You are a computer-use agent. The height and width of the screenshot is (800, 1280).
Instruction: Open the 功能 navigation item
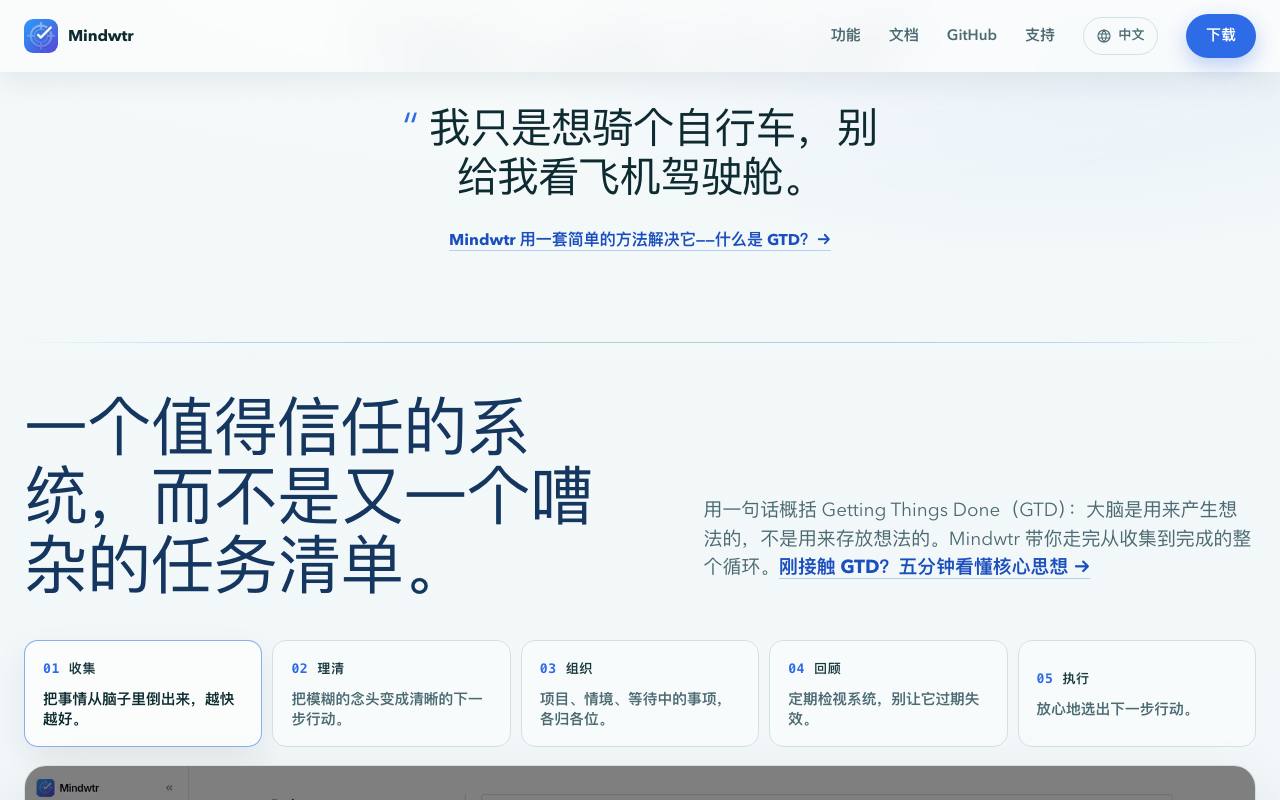pyautogui.click(x=846, y=35)
